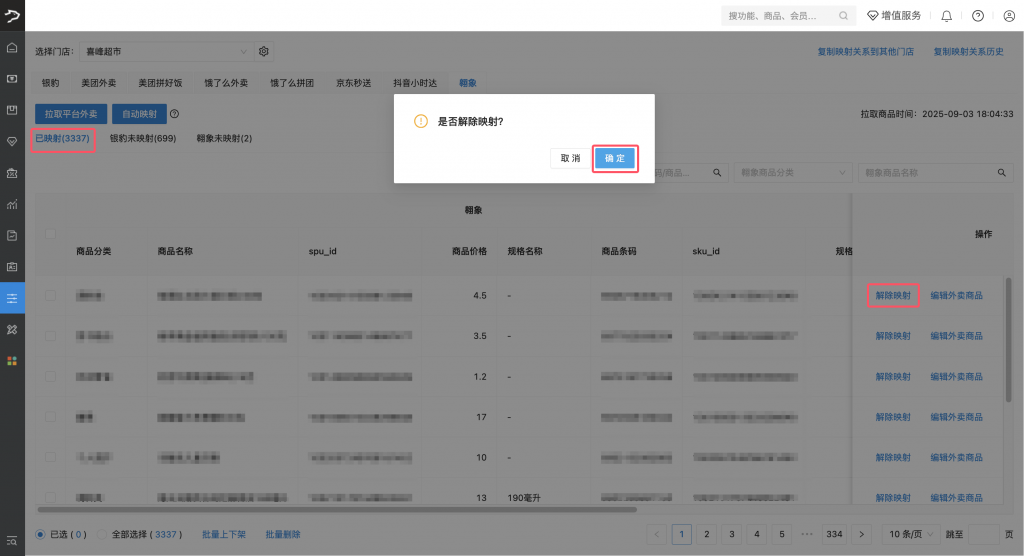This screenshot has width=1024, height=556.
Task: Click the 跳至 page number input
Action: tap(983, 534)
